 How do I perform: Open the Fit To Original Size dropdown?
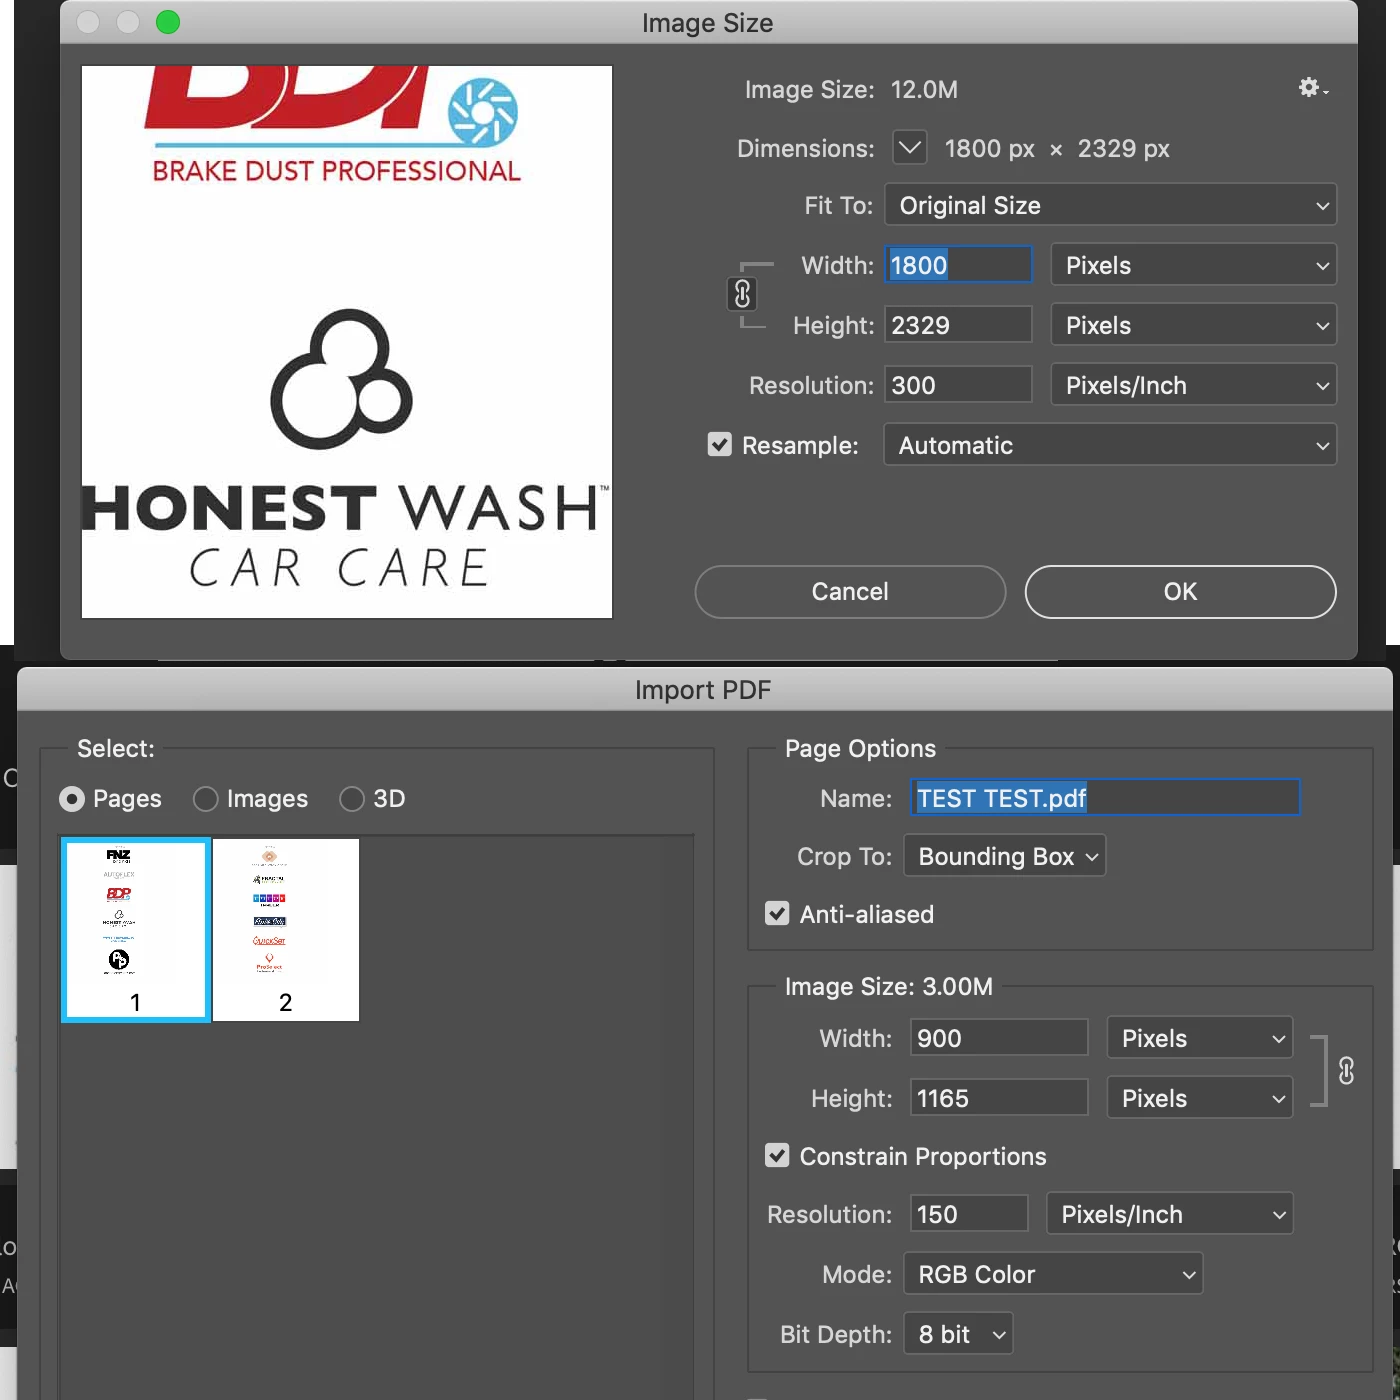coord(1110,205)
